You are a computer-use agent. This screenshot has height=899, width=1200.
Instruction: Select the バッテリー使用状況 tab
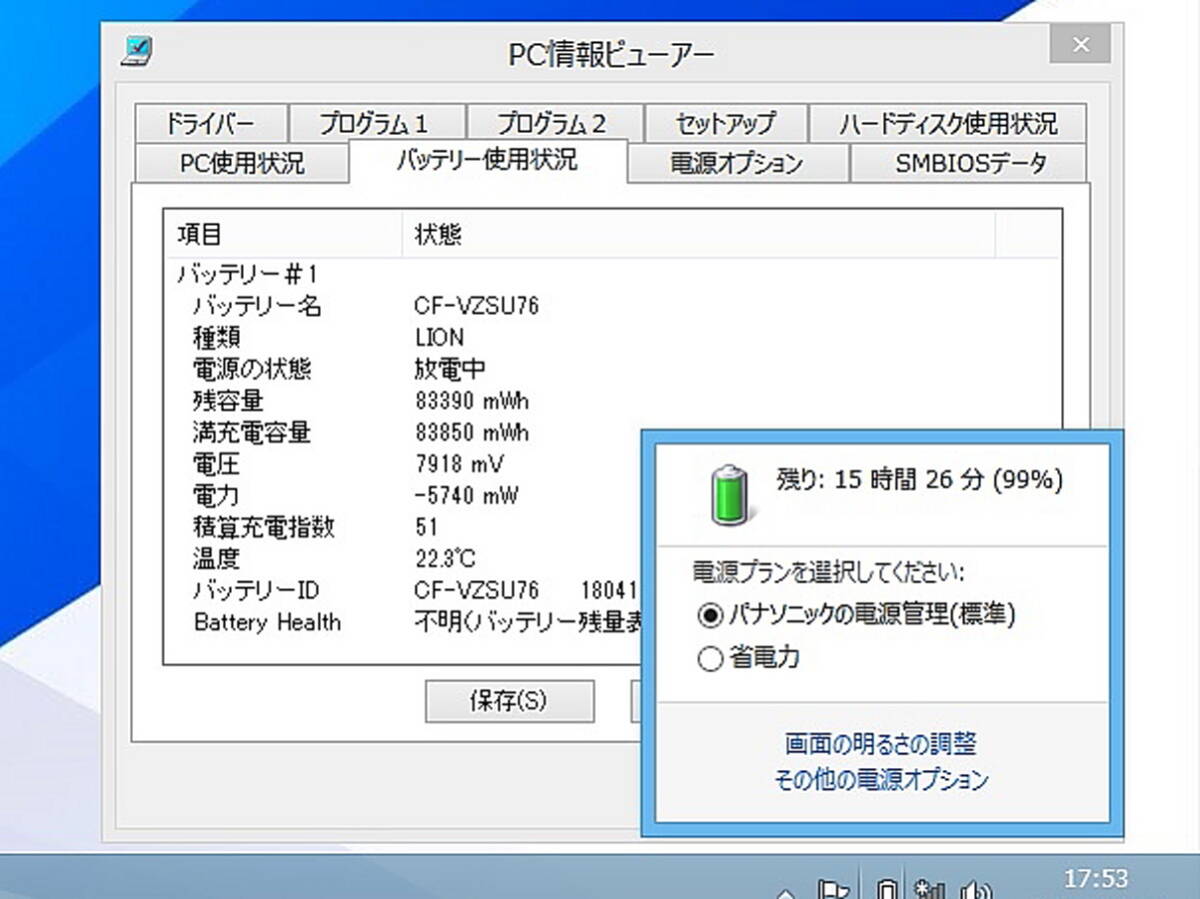tap(487, 160)
